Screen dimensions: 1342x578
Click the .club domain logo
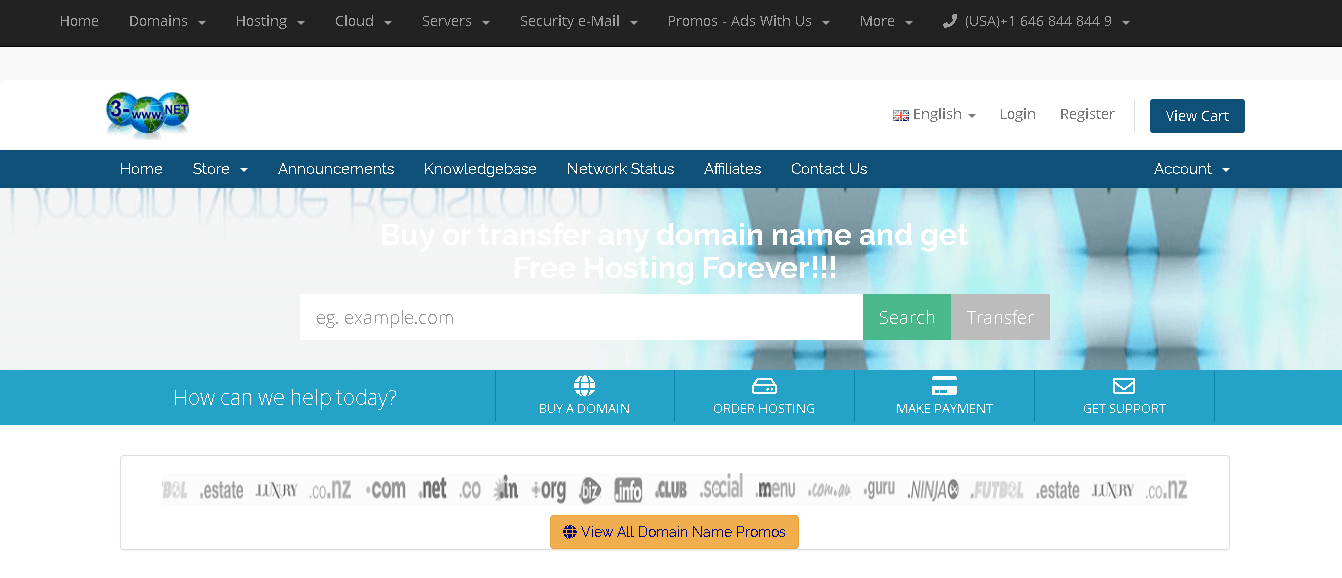click(x=671, y=490)
